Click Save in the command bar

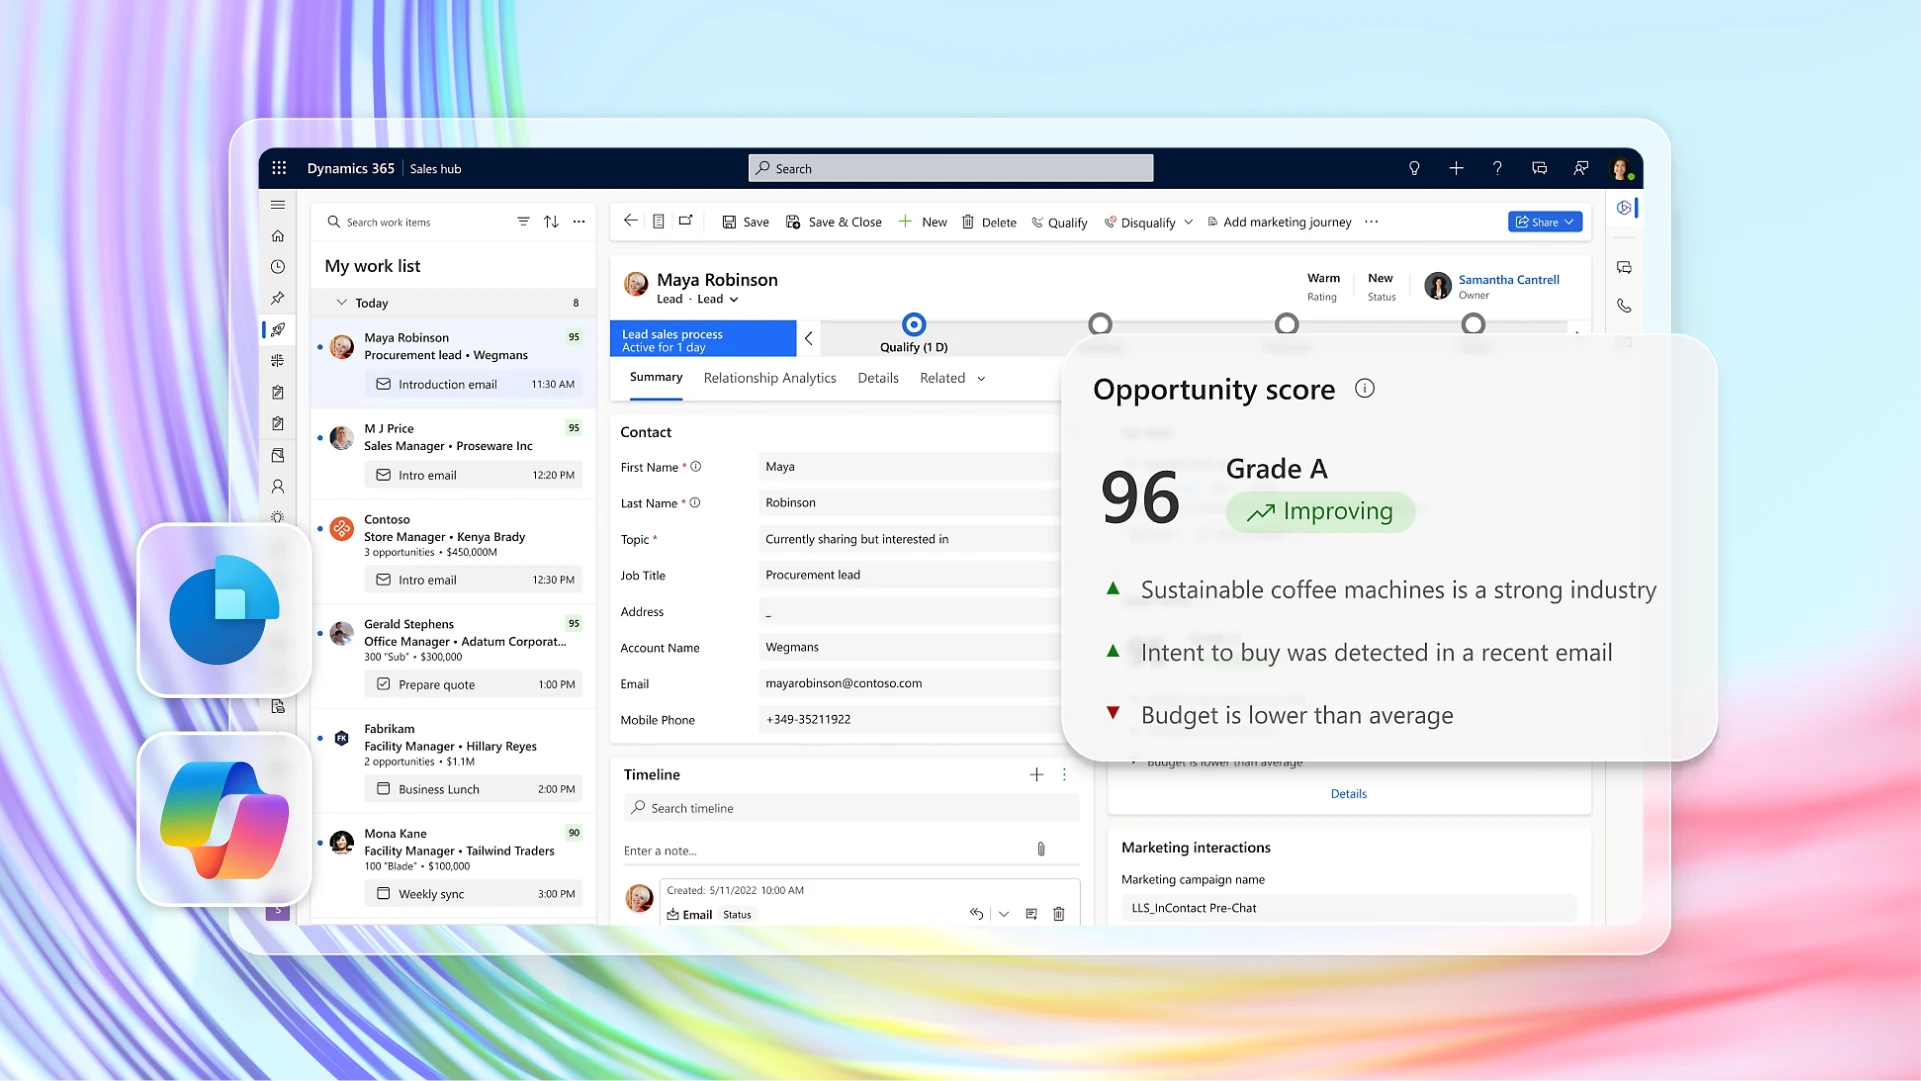[x=746, y=222]
